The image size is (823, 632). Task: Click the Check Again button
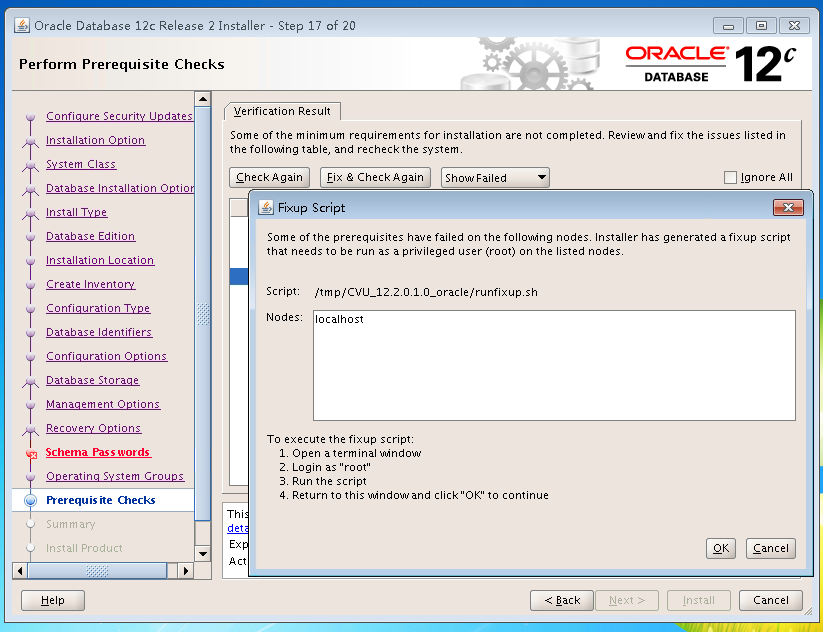269,177
